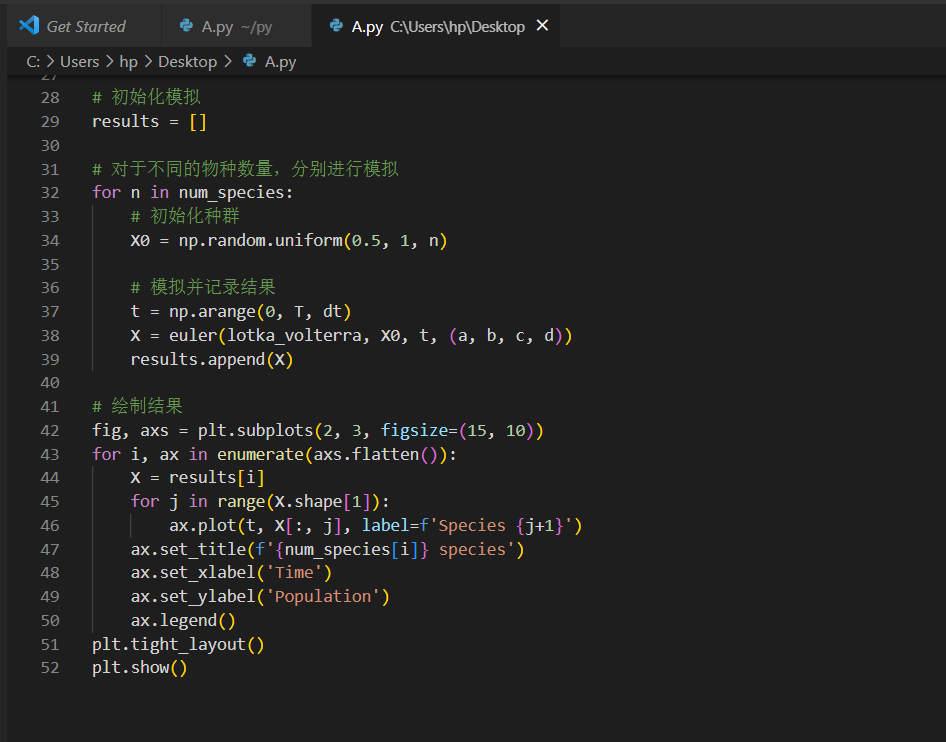Click 'plt.tight_layout()' on line 51
The width and height of the screenshot is (946, 742).
click(178, 645)
